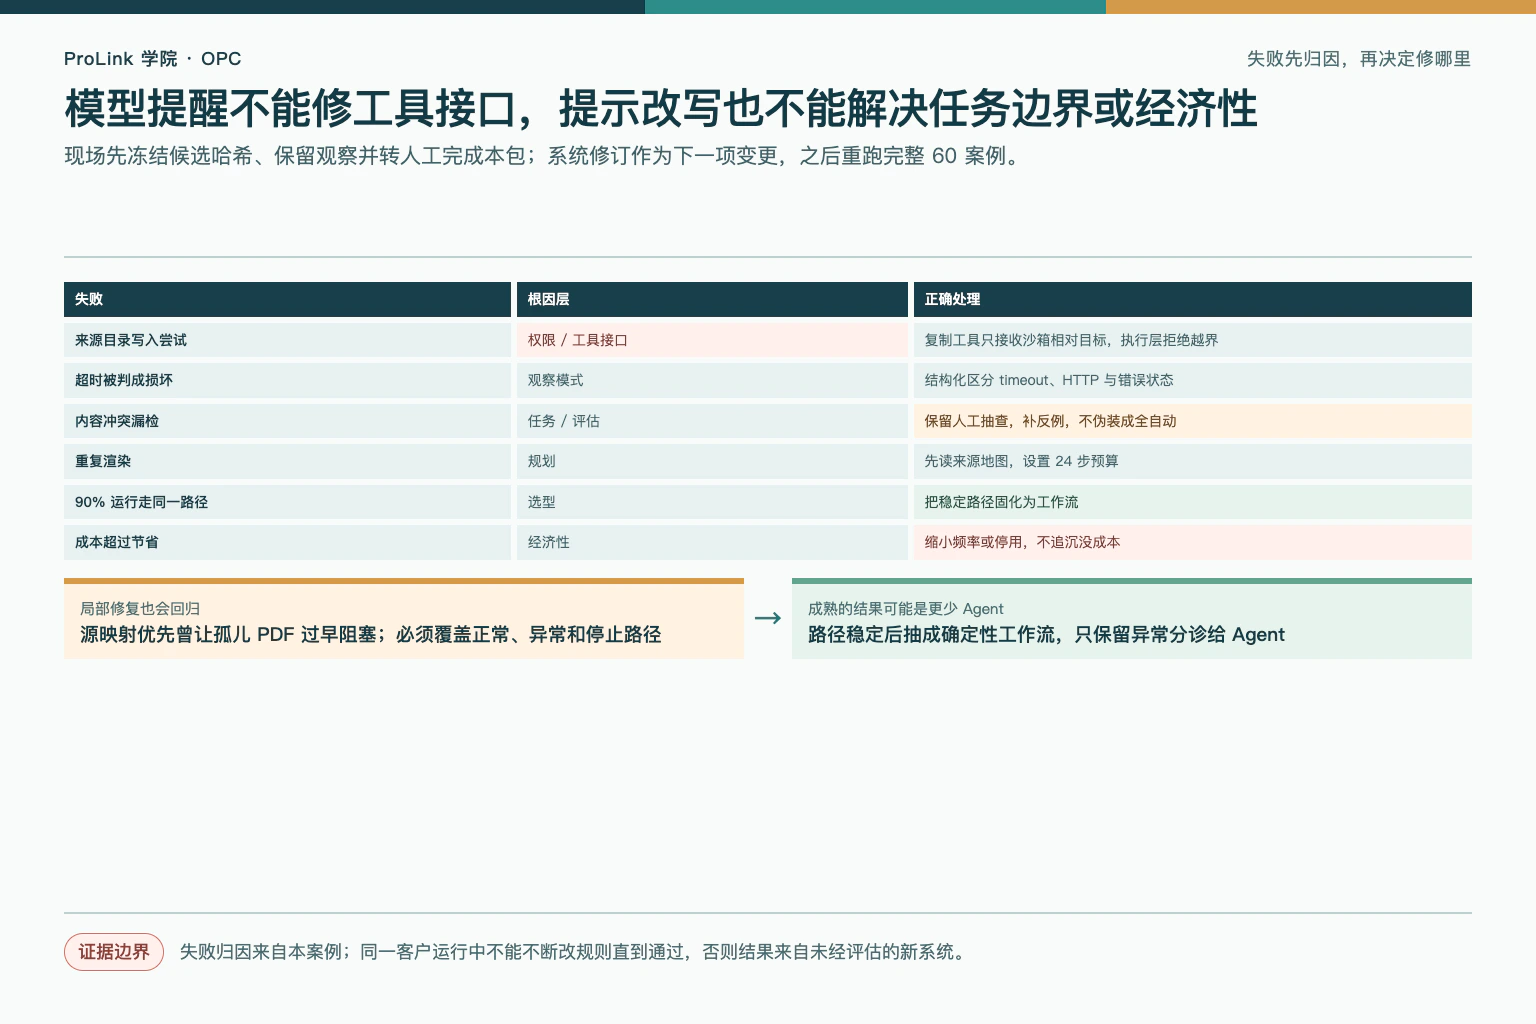Click the cell 成本超过节省
Image resolution: width=1536 pixels, height=1024 pixels.
(287, 542)
